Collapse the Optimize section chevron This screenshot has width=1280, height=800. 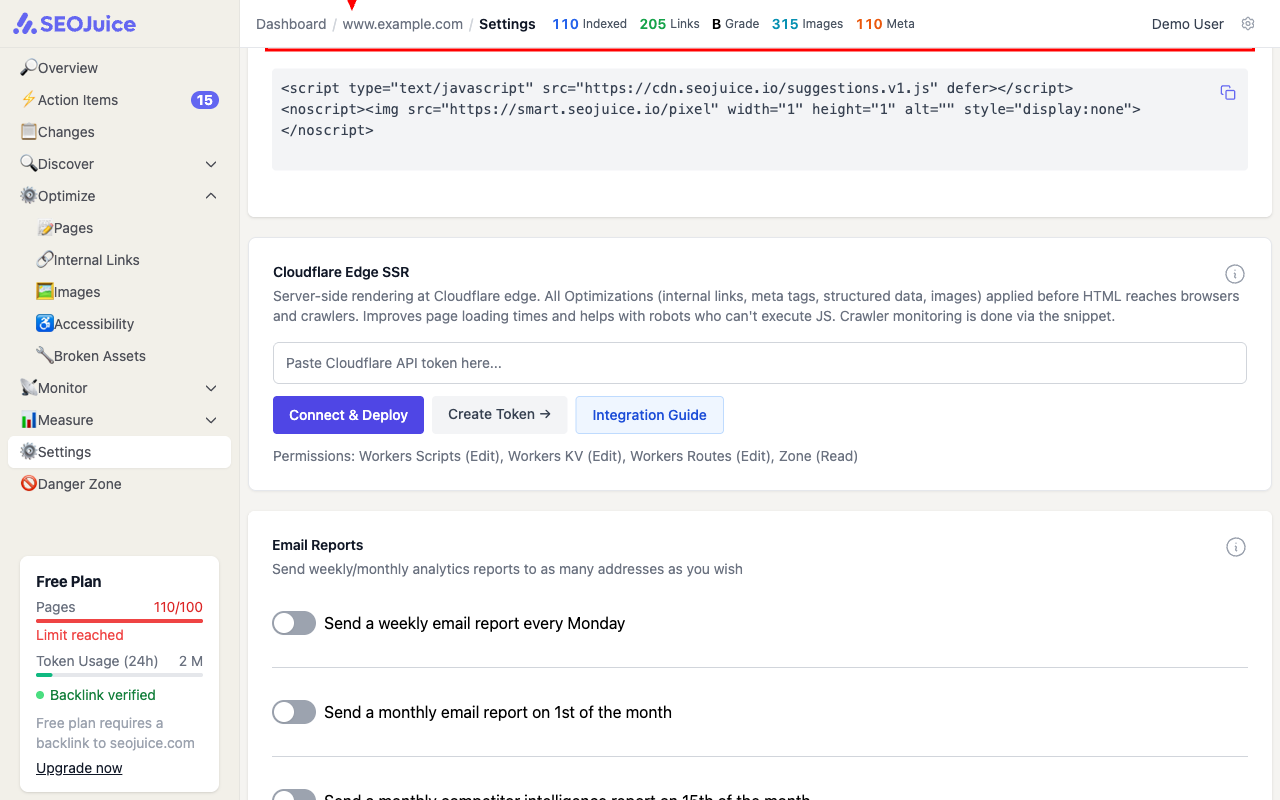coord(211,196)
